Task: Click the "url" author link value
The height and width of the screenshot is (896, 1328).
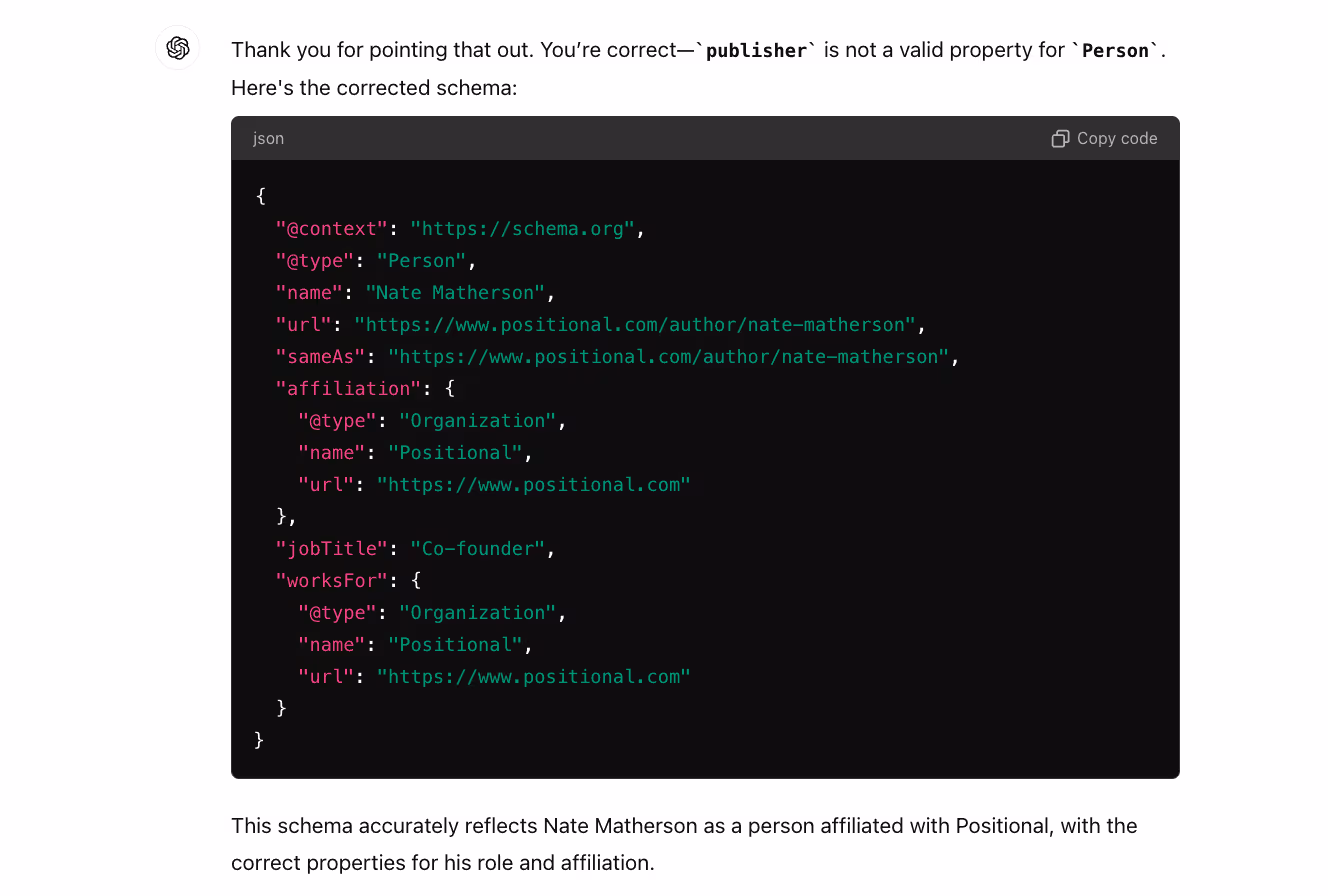Action: [x=635, y=325]
